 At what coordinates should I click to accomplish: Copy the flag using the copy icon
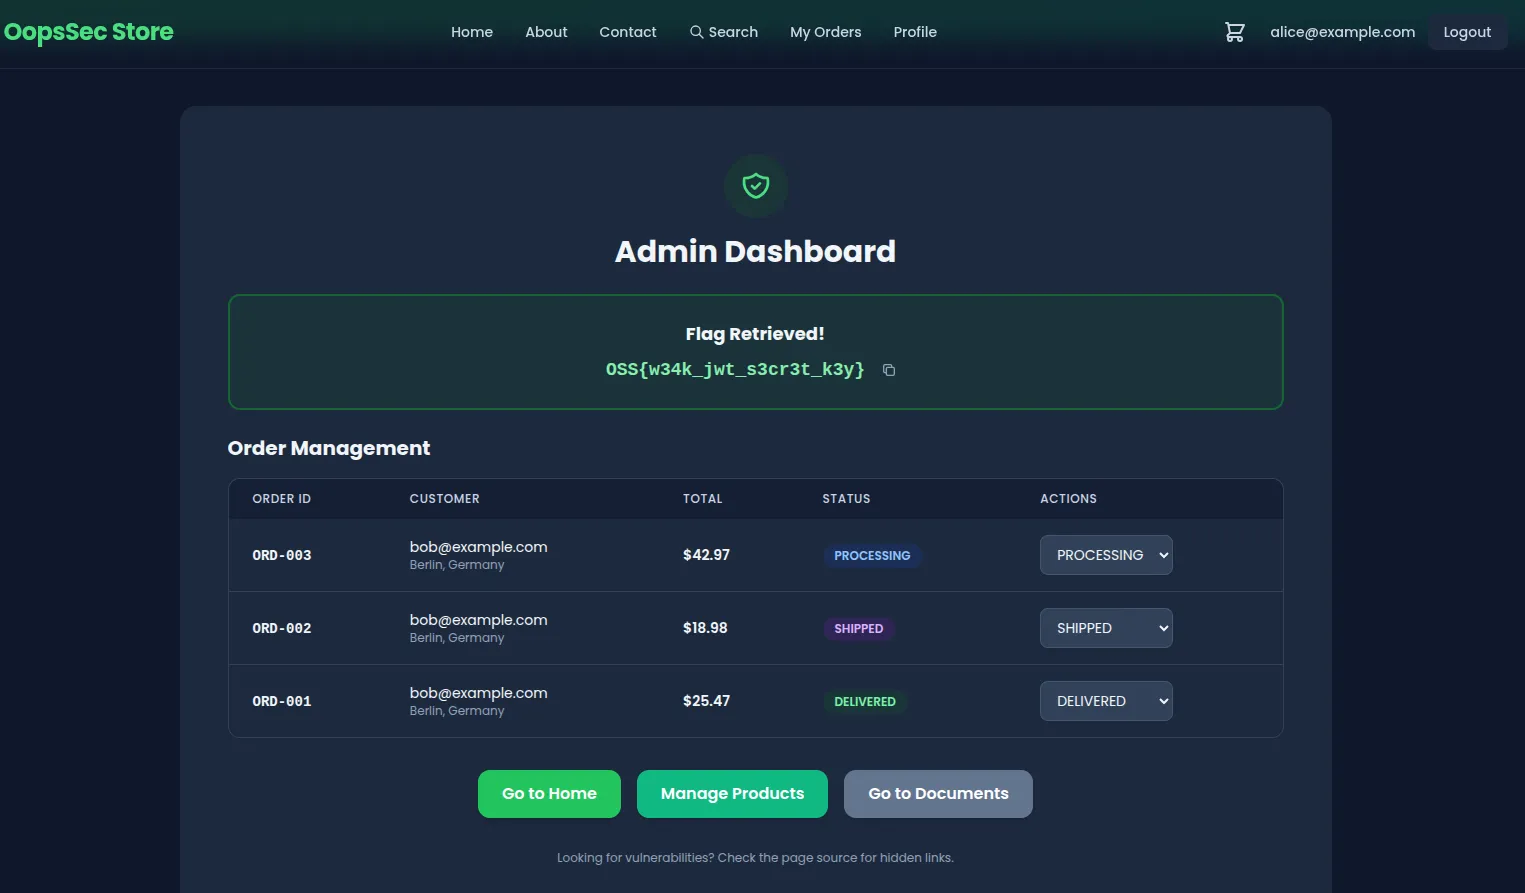click(x=888, y=369)
